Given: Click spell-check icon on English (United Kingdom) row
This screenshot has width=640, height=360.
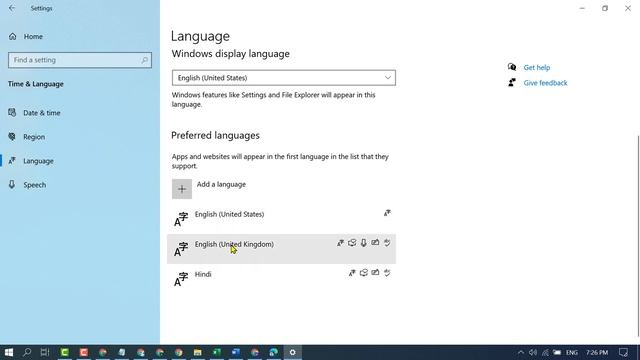Looking at the screenshot, I should (x=387, y=243).
